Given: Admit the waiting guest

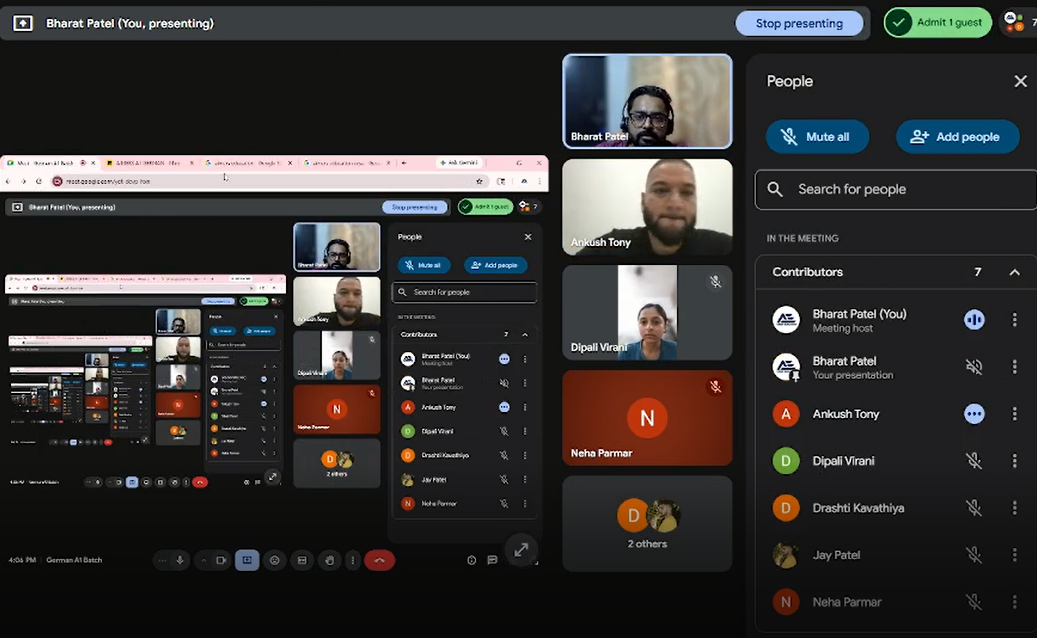Looking at the screenshot, I should (938, 22).
